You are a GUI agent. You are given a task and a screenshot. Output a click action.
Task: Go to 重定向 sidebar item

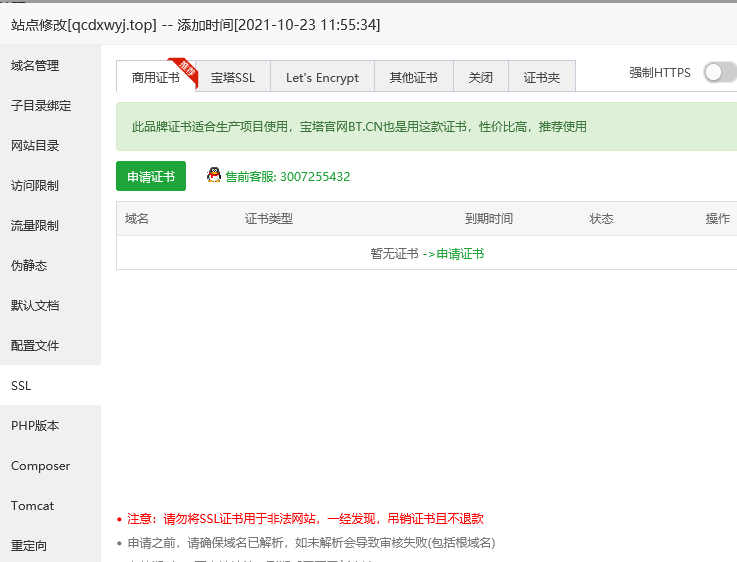click(50, 545)
